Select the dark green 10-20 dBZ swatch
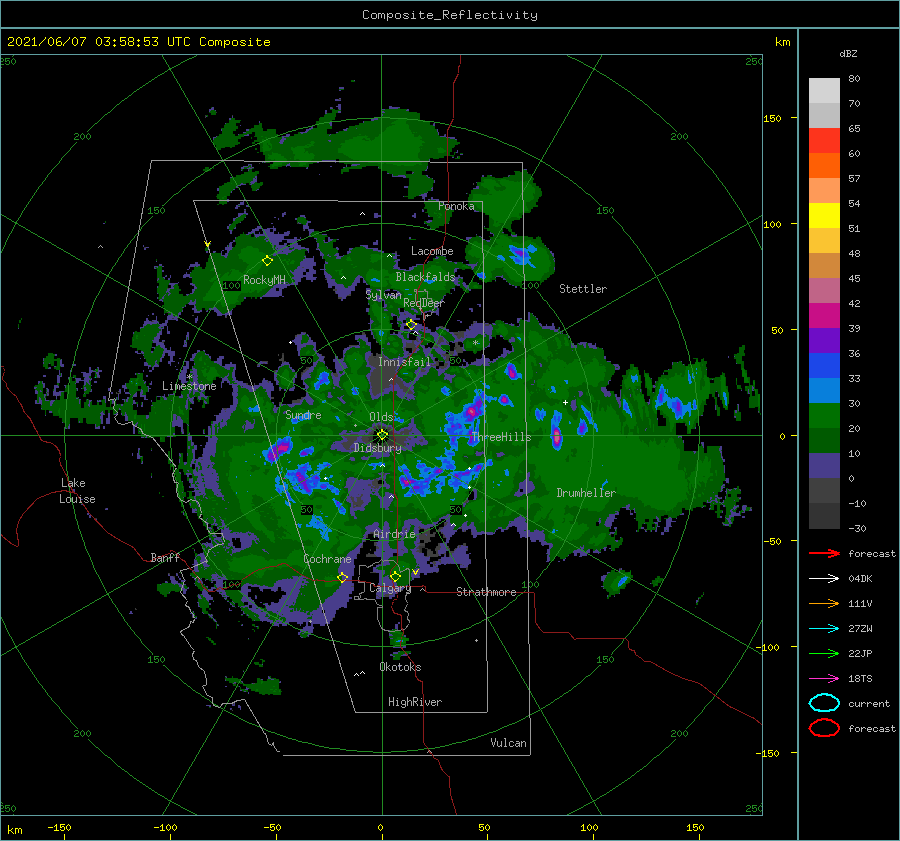 [824, 441]
